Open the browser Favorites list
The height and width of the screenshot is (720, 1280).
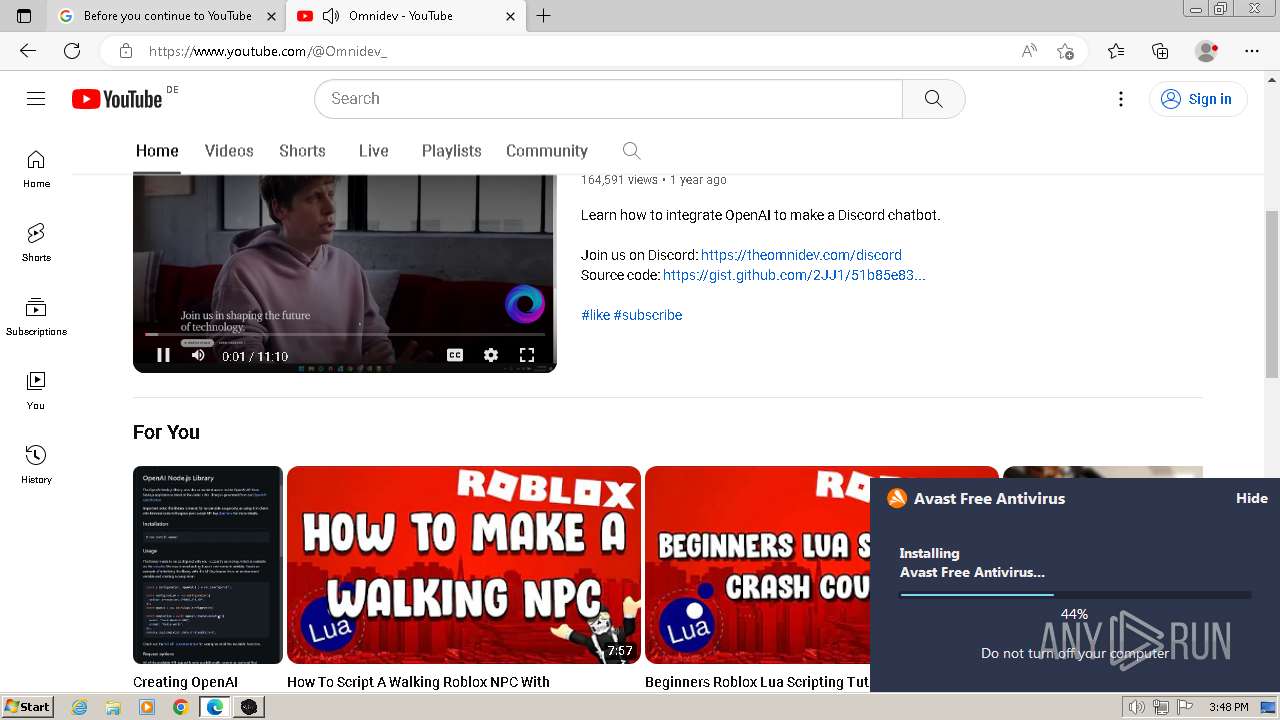(x=1116, y=51)
